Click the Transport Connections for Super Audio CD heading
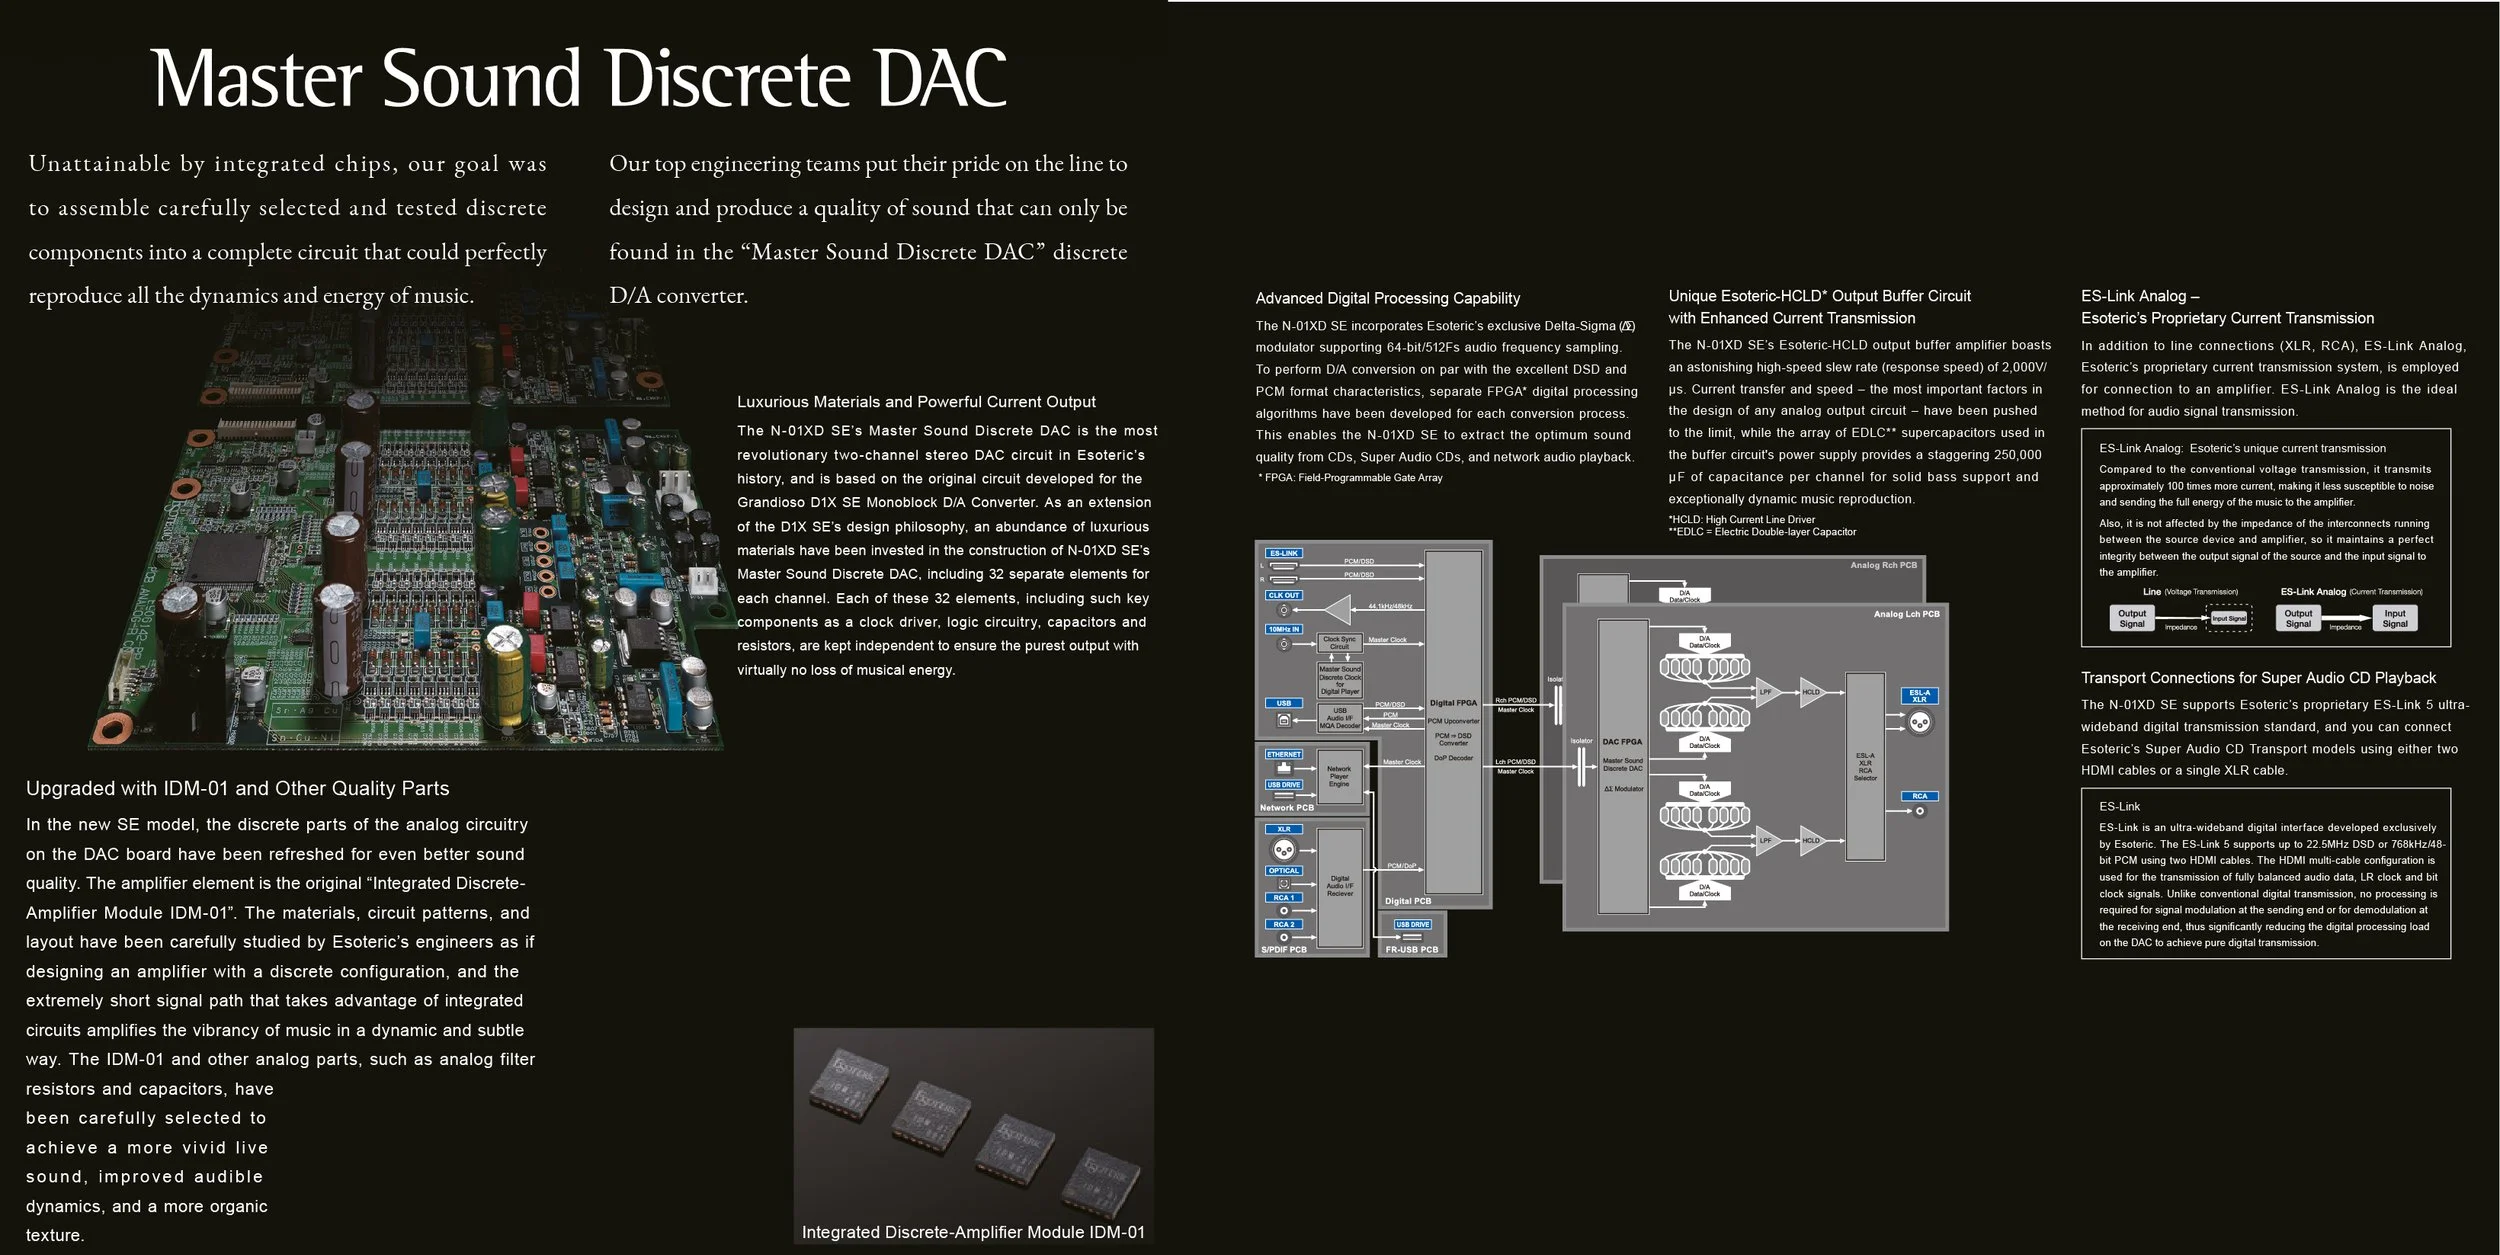 [2258, 678]
